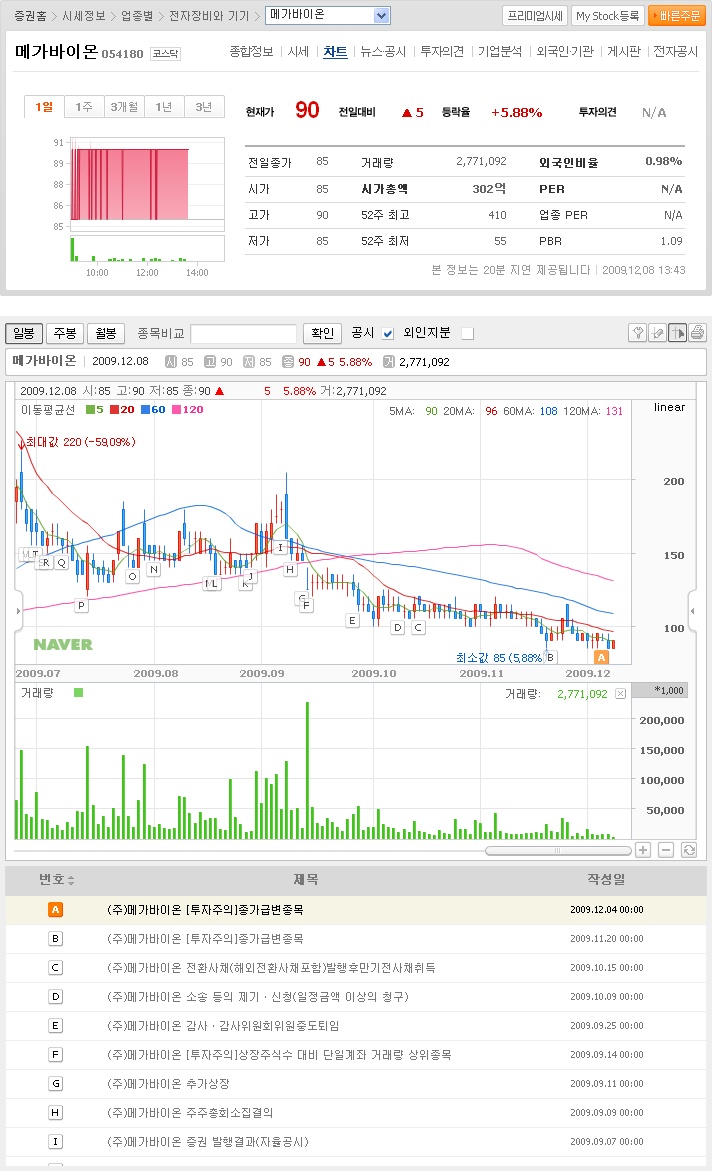This screenshot has width=712, height=1171.
Task: Go to 증권홈 breadcrumb link
Action: (30, 16)
